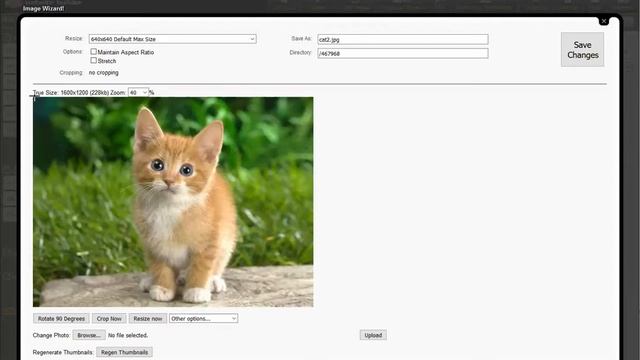Expand the Other options dropdown
The width and height of the screenshot is (640, 360).
click(x=203, y=318)
